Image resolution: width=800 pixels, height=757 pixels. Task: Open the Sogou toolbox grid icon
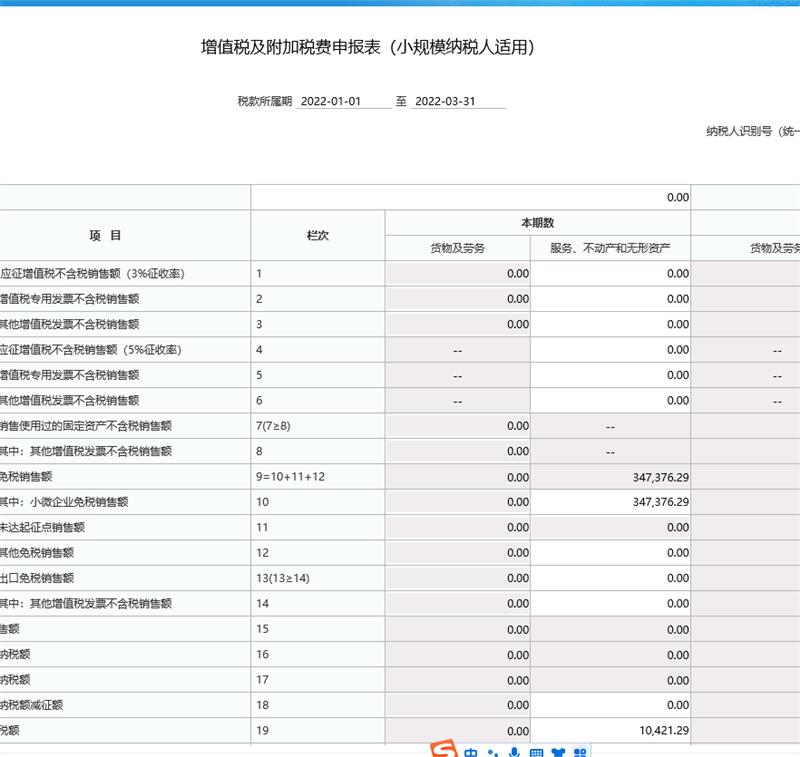580,753
